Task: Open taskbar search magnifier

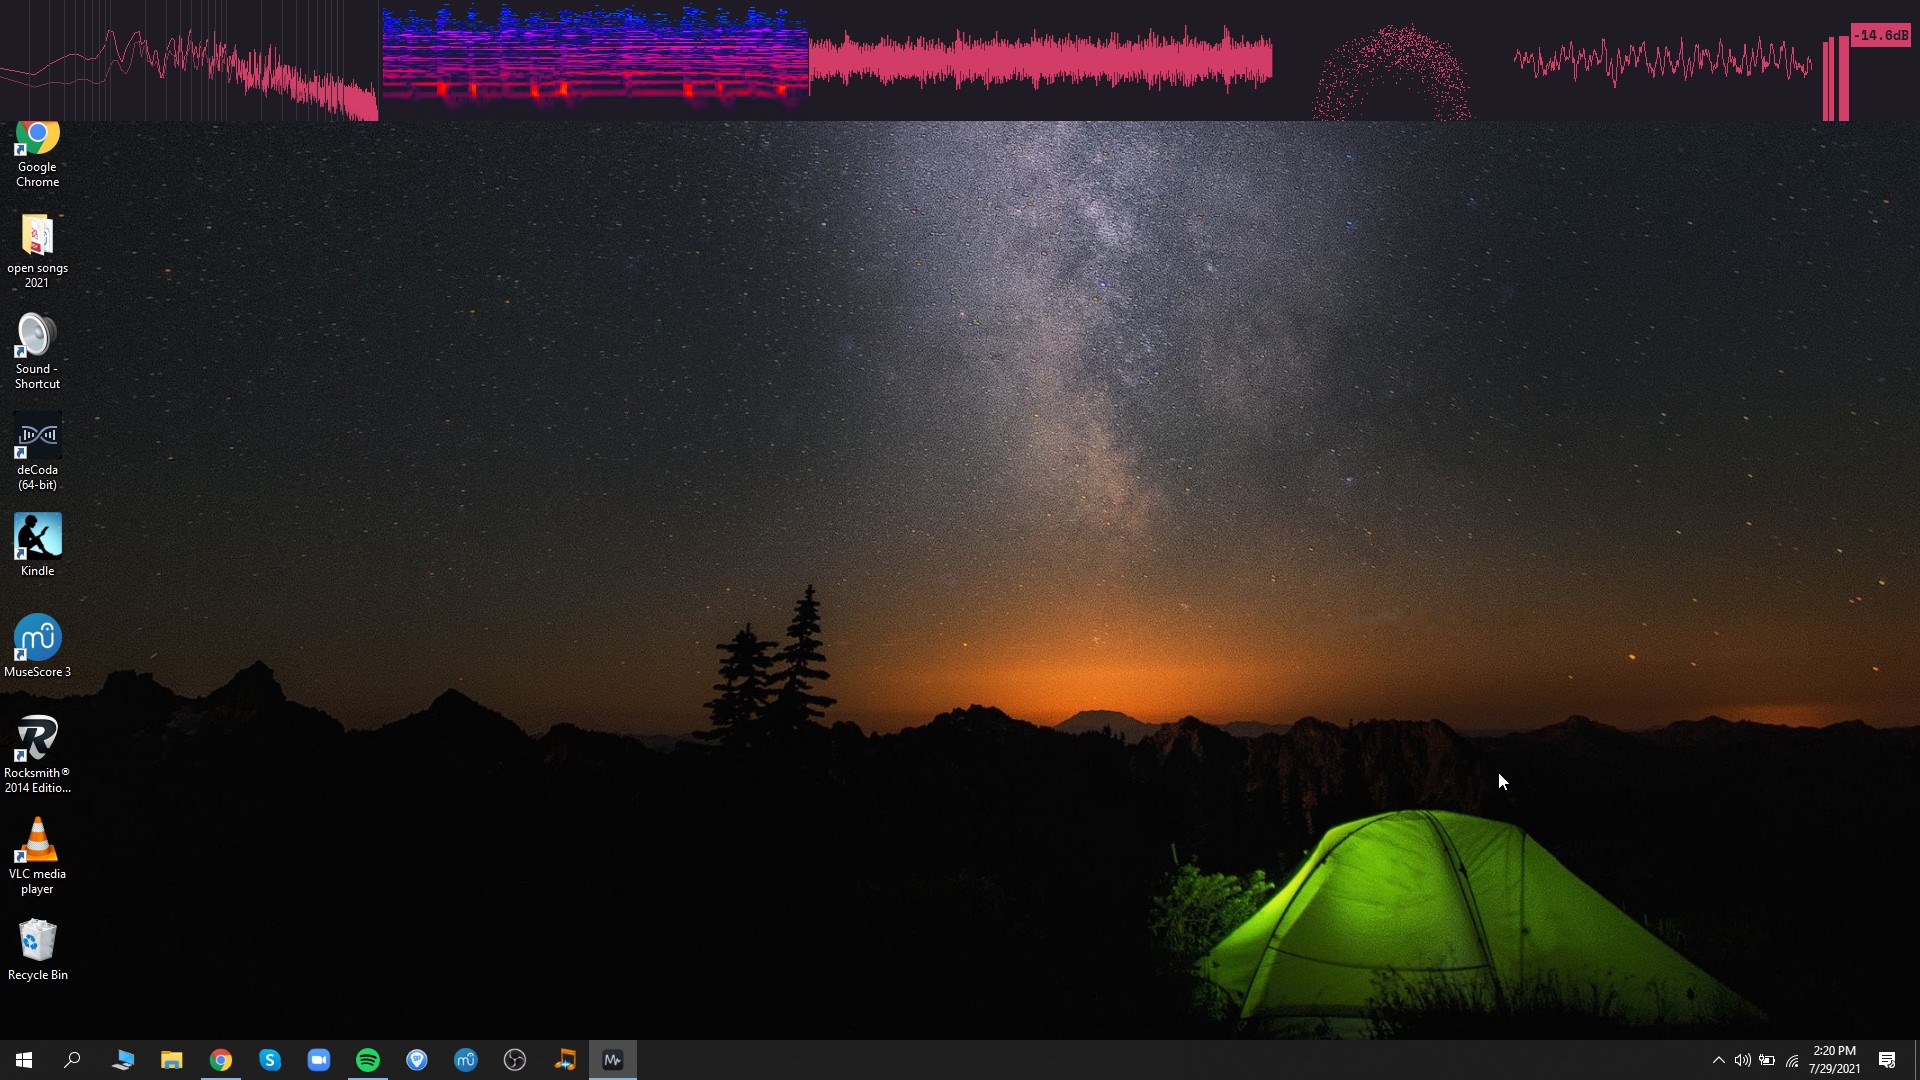Action: tap(72, 1060)
